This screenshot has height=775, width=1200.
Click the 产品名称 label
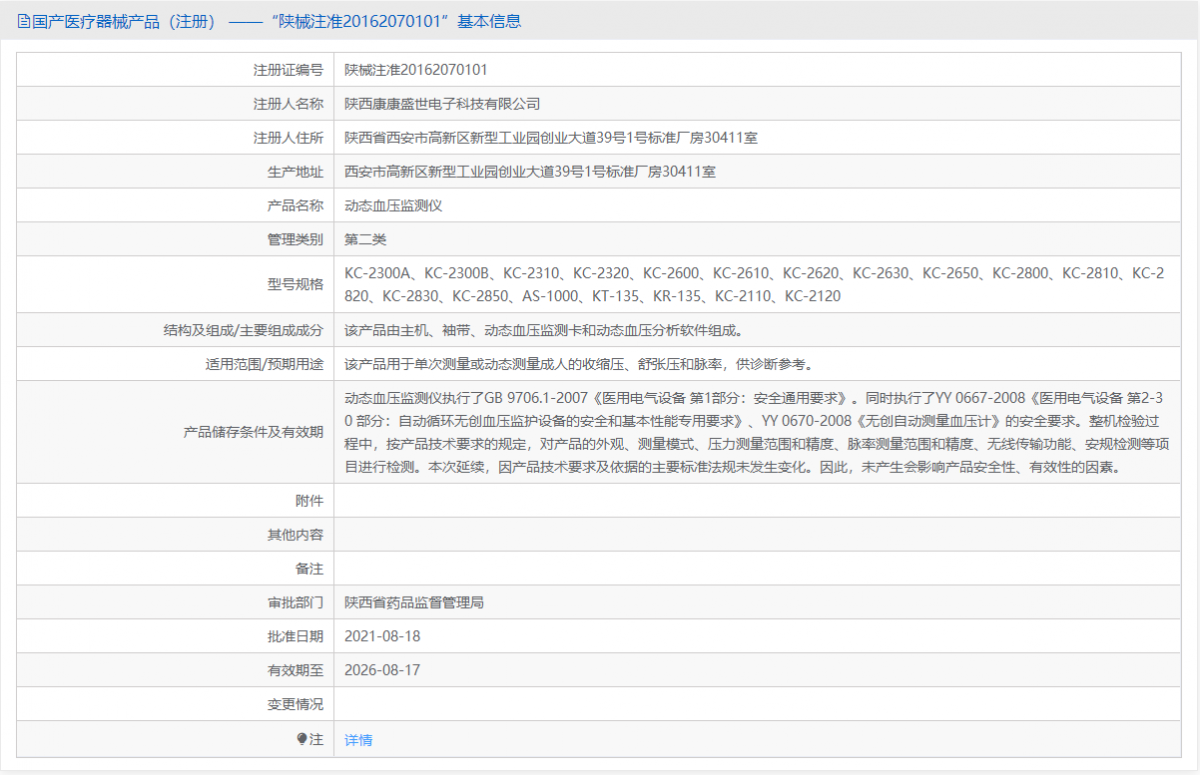[x=295, y=206]
